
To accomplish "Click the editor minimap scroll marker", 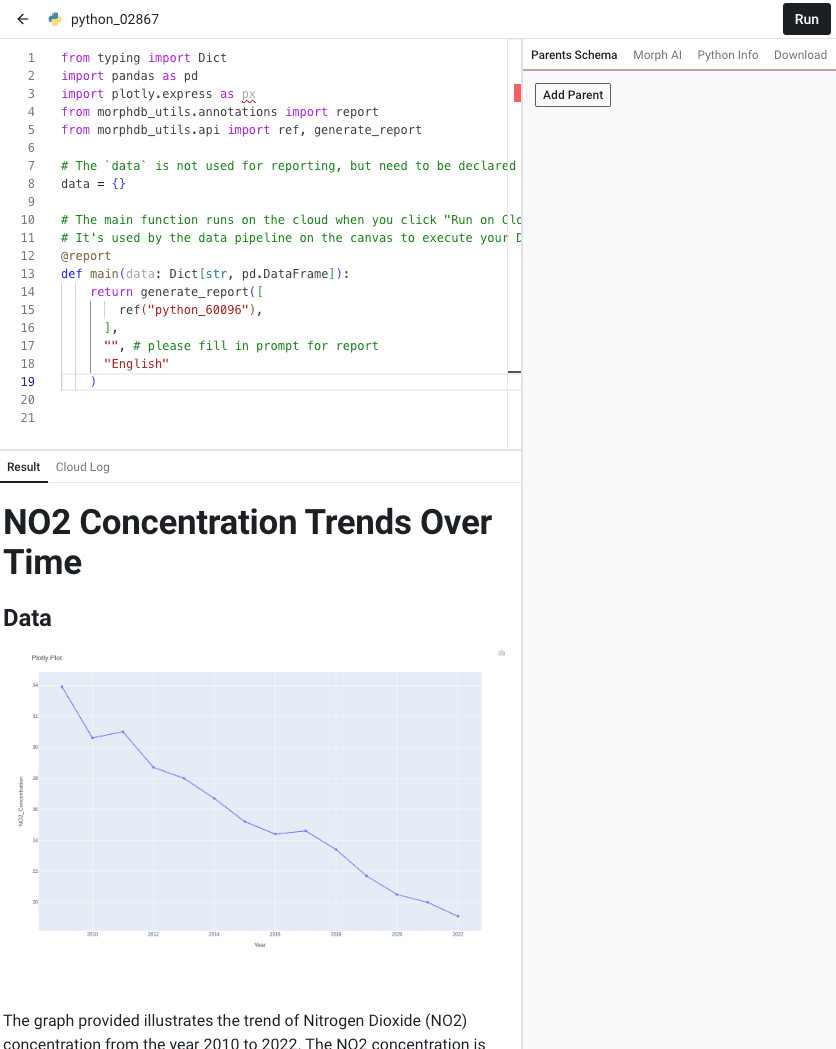I will 514,371.
